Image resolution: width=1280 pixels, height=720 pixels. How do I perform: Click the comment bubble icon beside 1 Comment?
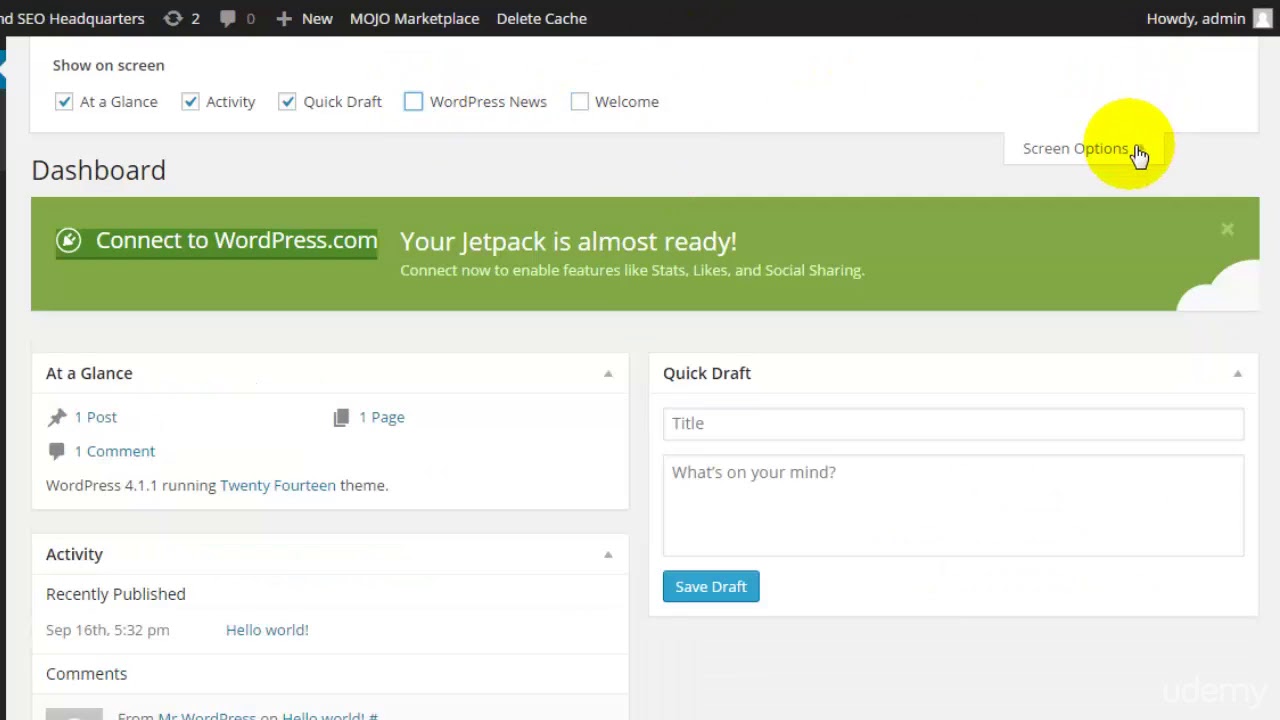(x=57, y=451)
